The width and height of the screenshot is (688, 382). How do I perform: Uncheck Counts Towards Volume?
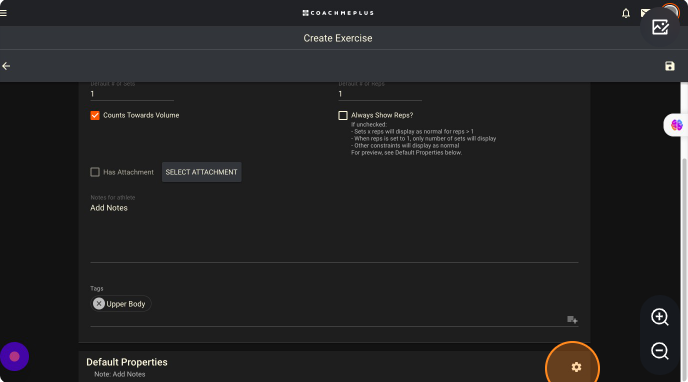click(95, 115)
